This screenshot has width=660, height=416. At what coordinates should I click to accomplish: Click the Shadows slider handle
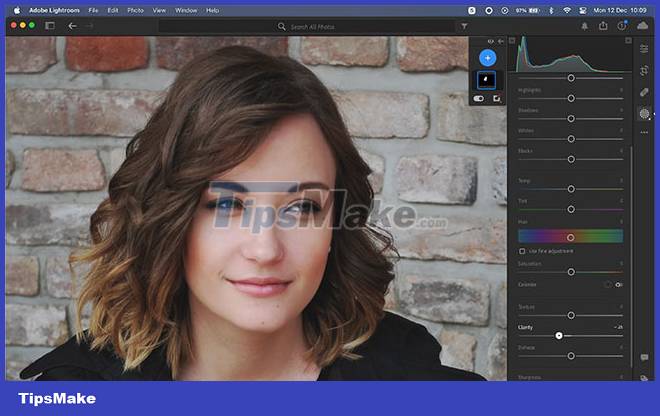(571, 118)
